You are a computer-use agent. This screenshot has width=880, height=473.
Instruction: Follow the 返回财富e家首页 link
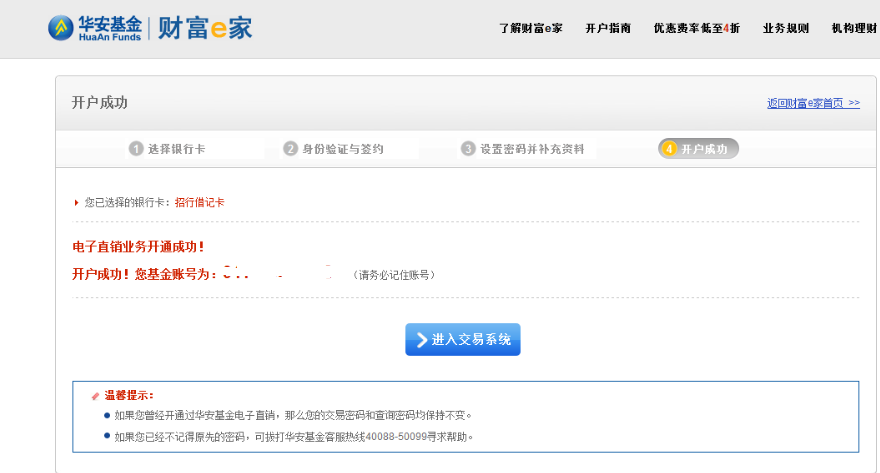(x=812, y=103)
